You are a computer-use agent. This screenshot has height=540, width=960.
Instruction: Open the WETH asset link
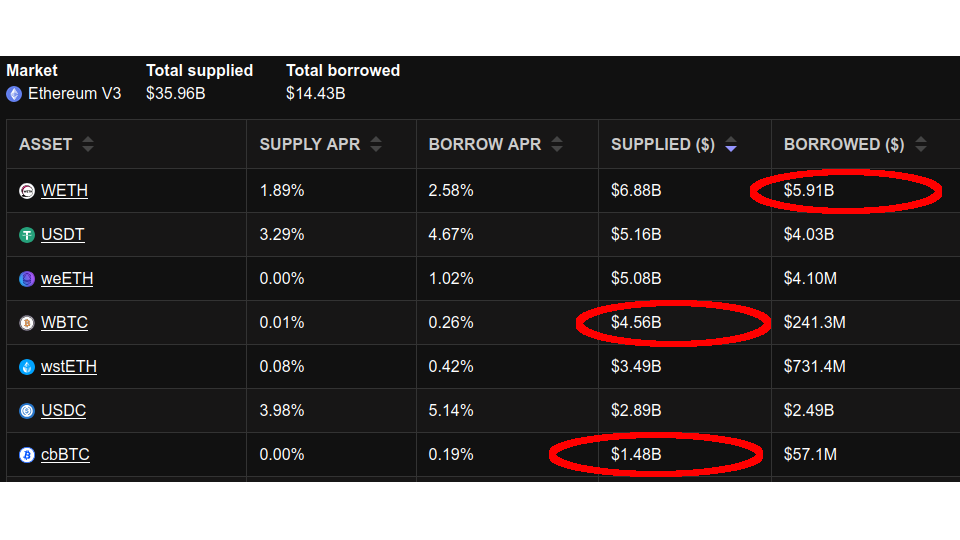pos(64,191)
